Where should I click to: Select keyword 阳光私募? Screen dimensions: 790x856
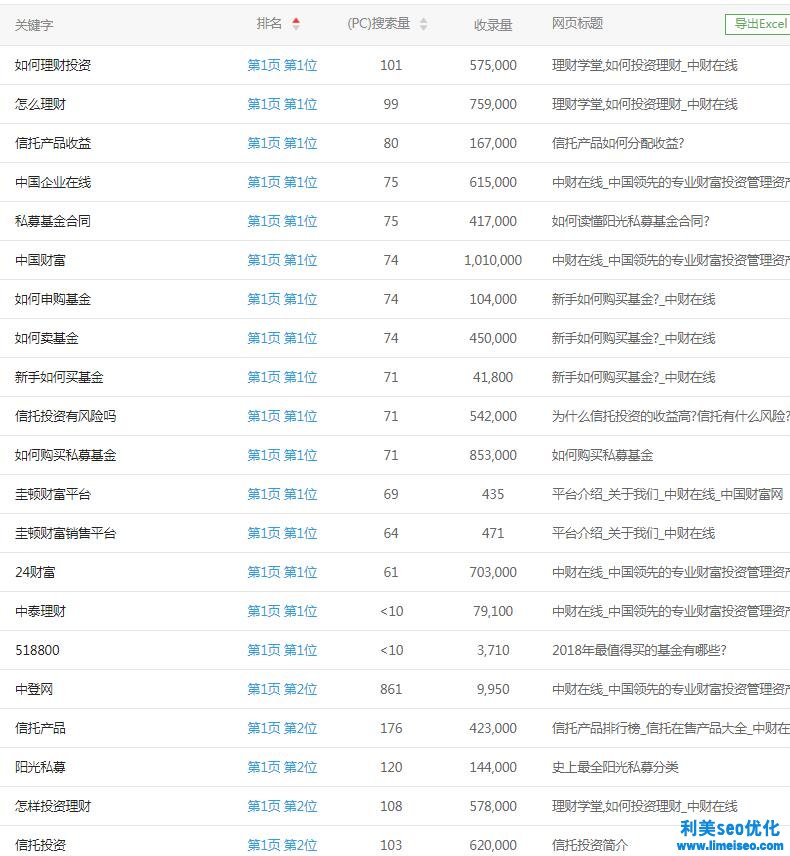(x=40, y=768)
